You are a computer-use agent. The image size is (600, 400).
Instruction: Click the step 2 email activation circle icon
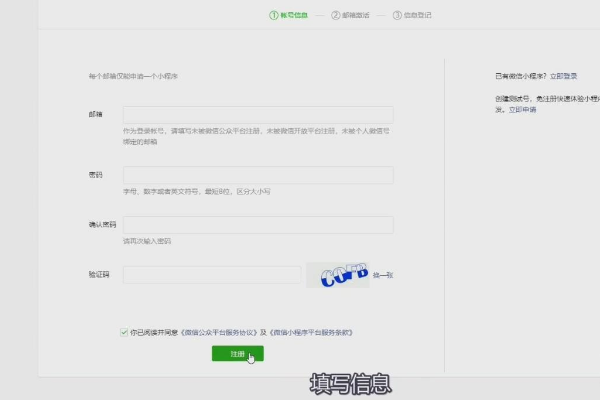334,15
